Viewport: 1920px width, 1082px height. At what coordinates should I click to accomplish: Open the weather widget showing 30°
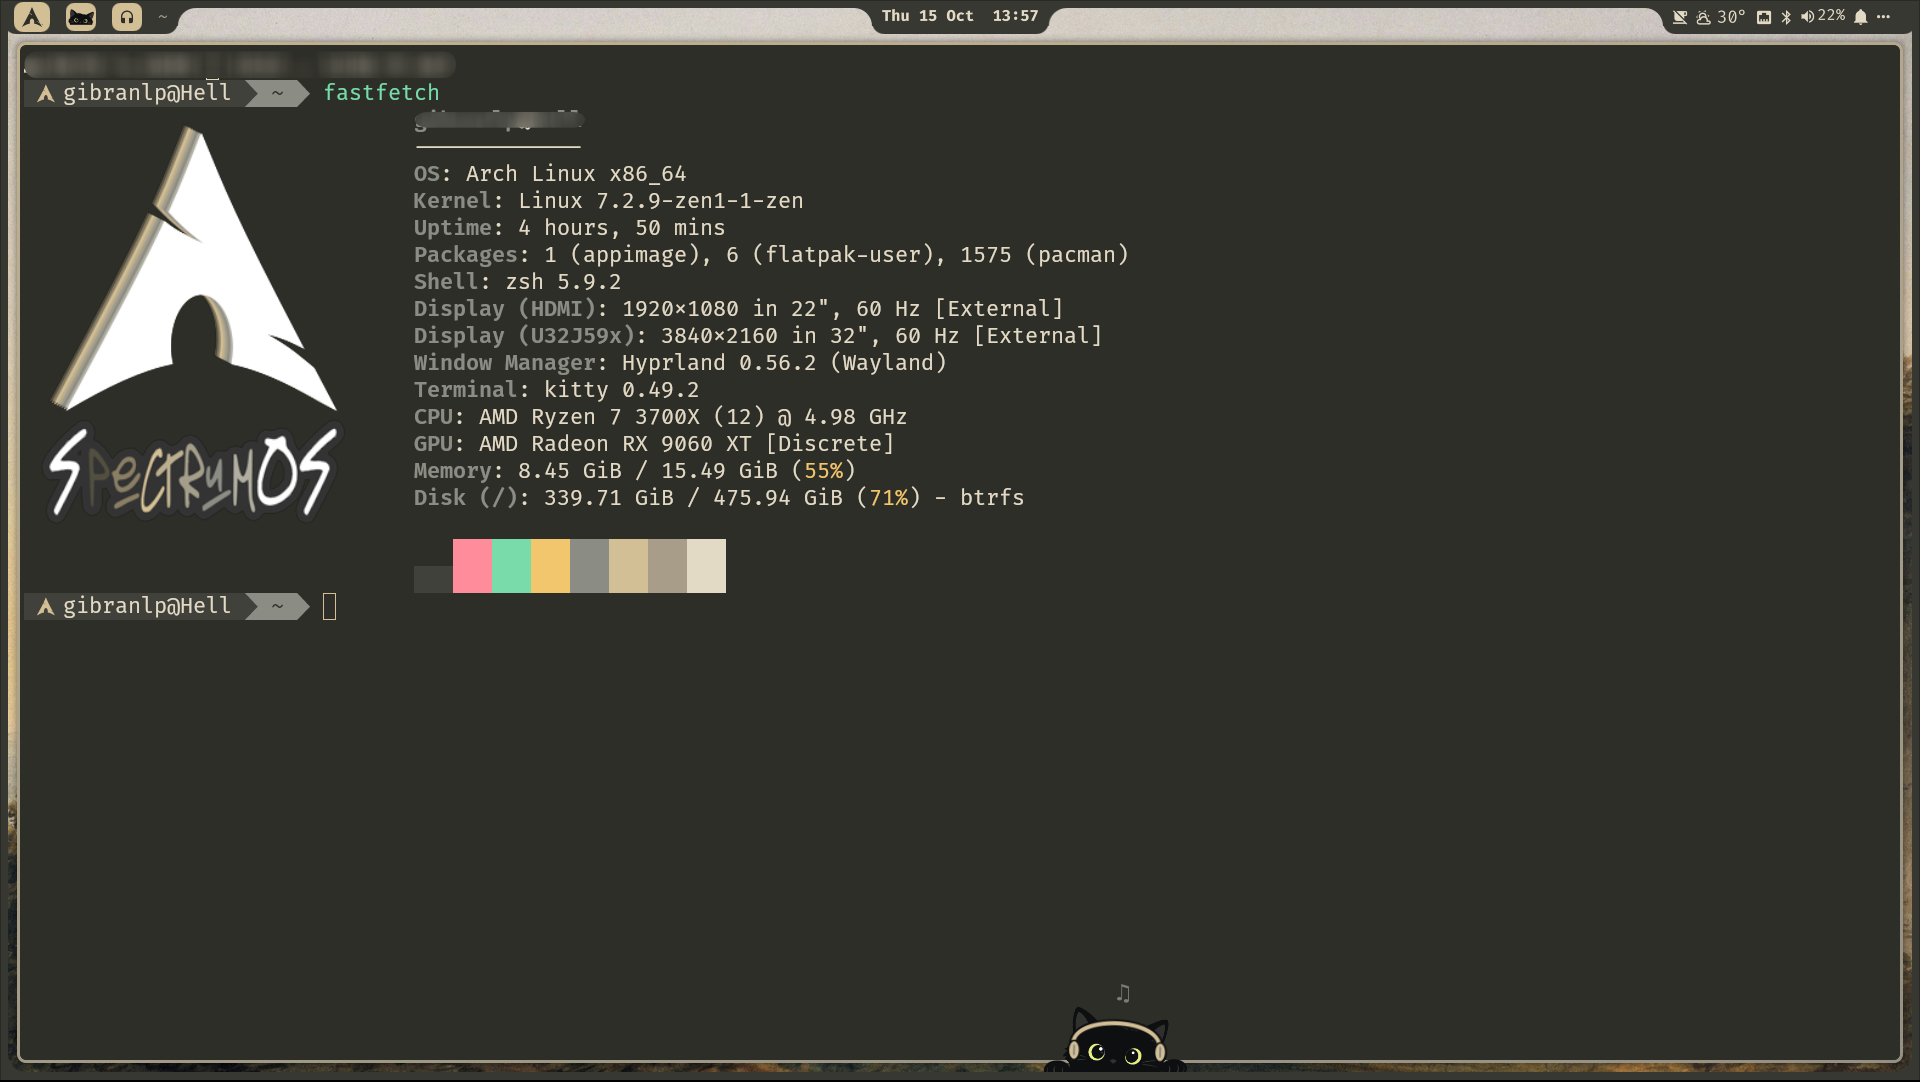[1721, 17]
